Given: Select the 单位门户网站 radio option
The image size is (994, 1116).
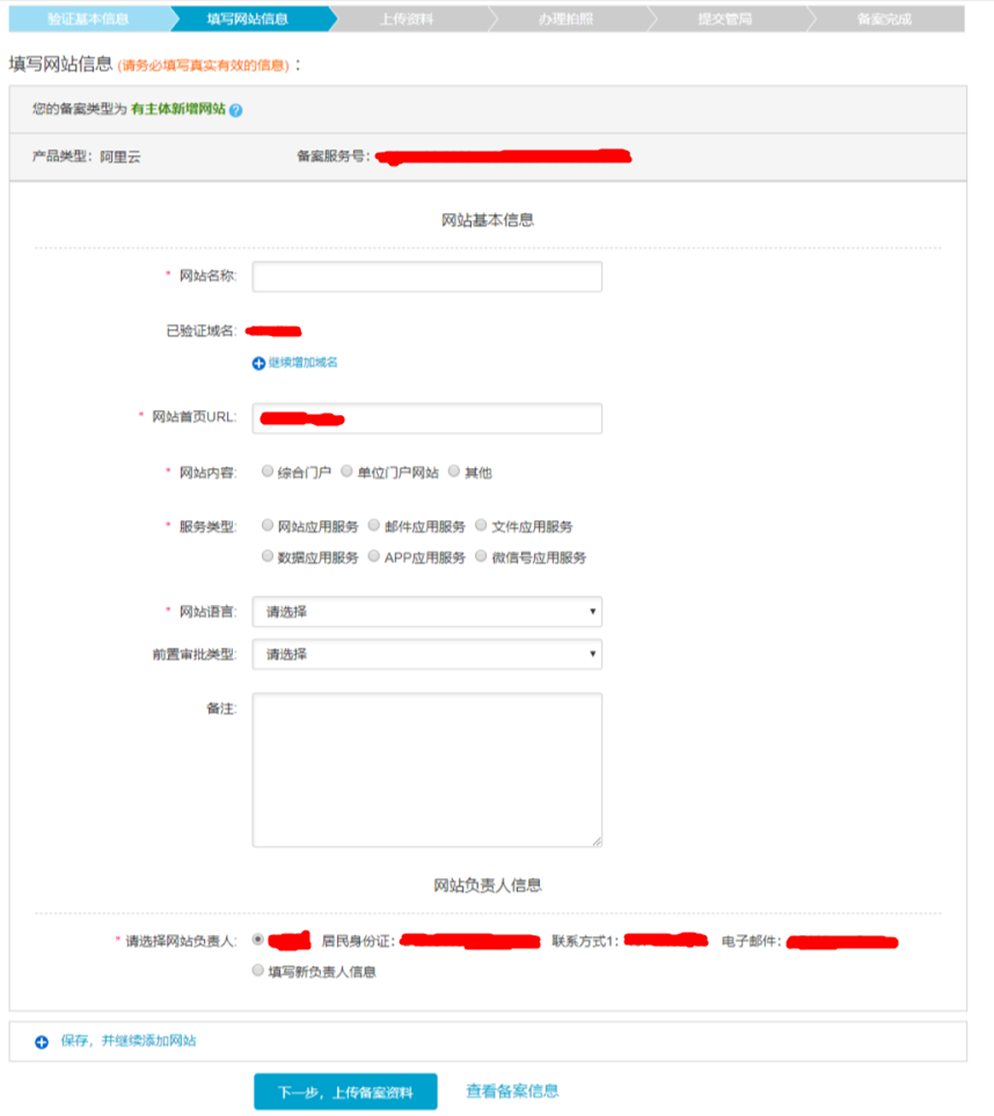Looking at the screenshot, I should [x=347, y=471].
